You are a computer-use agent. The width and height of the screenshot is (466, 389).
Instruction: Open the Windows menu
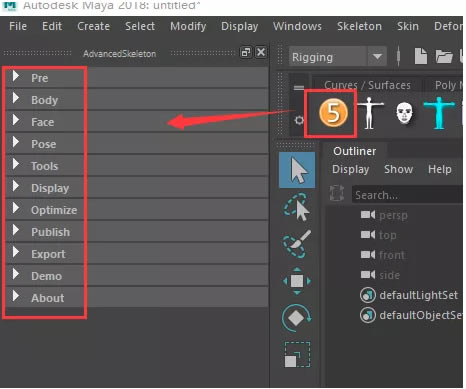[x=297, y=26]
